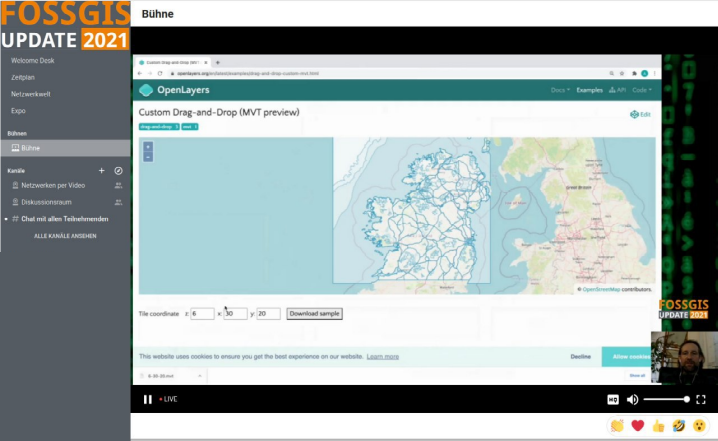The width and height of the screenshot is (718, 441).
Task: Open the Docs dropdown menu
Action: click(560, 90)
